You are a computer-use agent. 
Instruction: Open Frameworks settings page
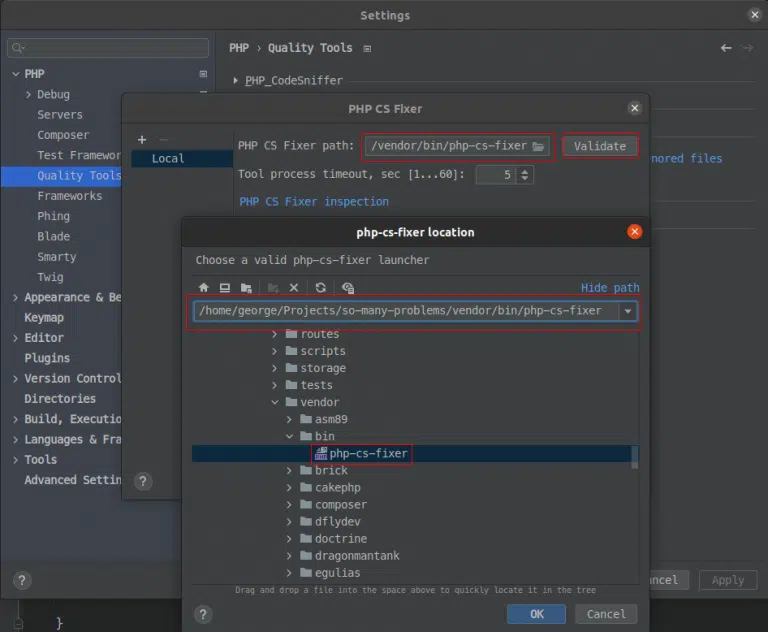pyautogui.click(x=70, y=196)
